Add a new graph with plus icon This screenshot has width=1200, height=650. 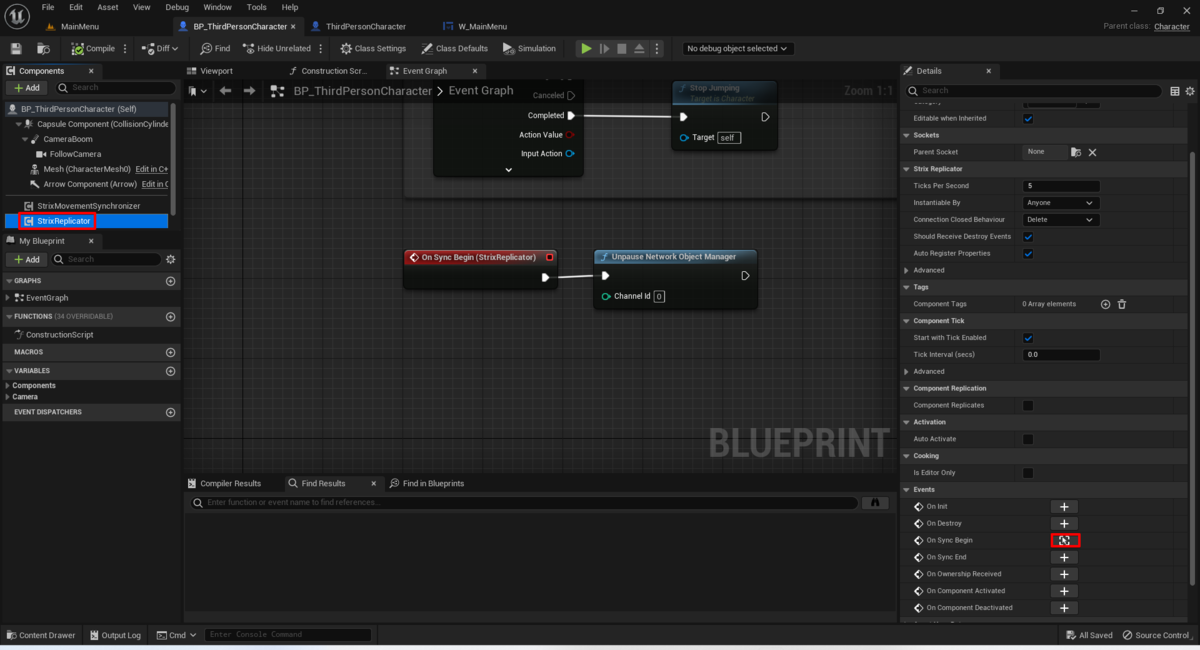tap(170, 281)
